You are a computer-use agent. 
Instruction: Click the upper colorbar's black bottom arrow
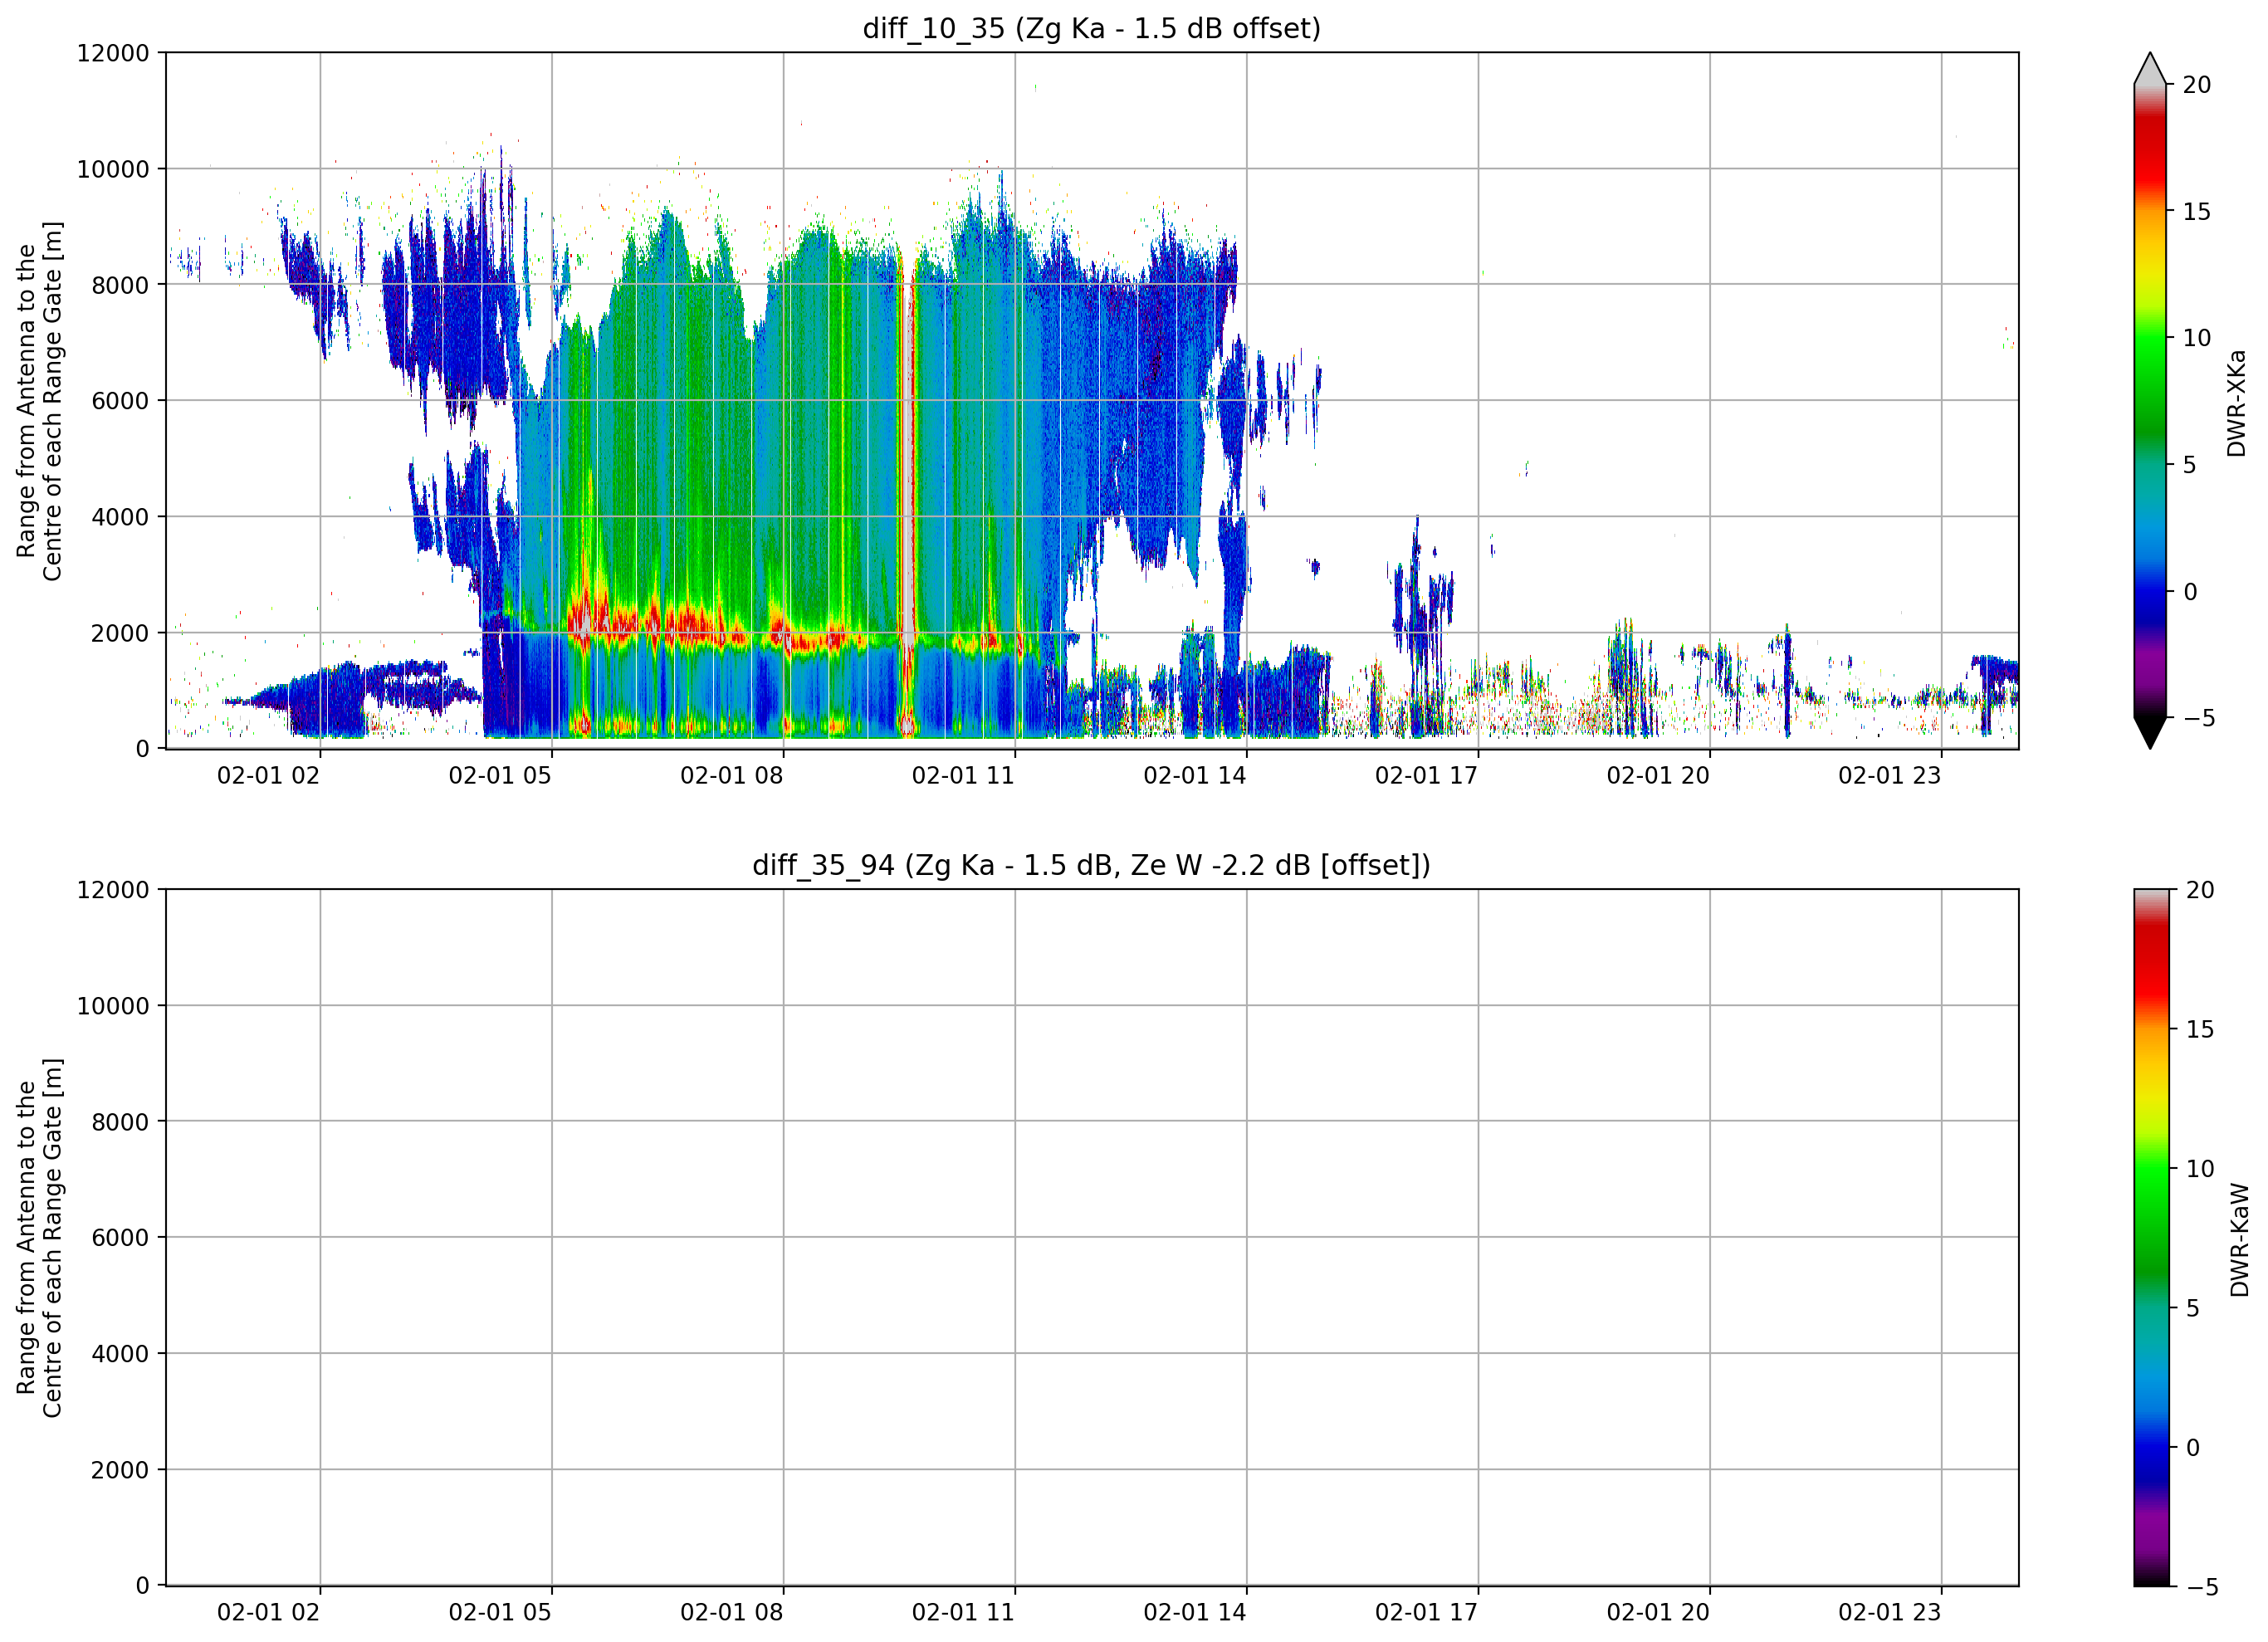click(x=2150, y=732)
